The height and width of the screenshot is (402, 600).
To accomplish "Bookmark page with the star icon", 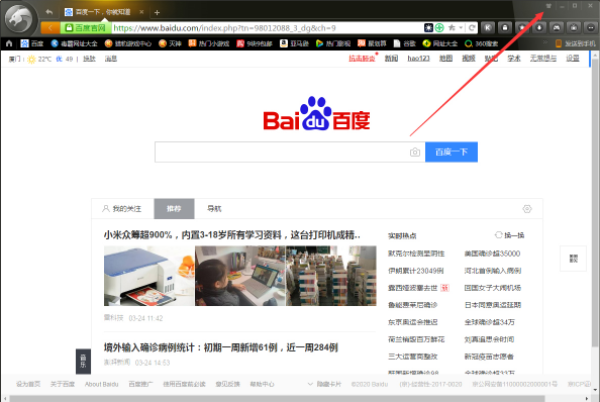I will point(452,28).
